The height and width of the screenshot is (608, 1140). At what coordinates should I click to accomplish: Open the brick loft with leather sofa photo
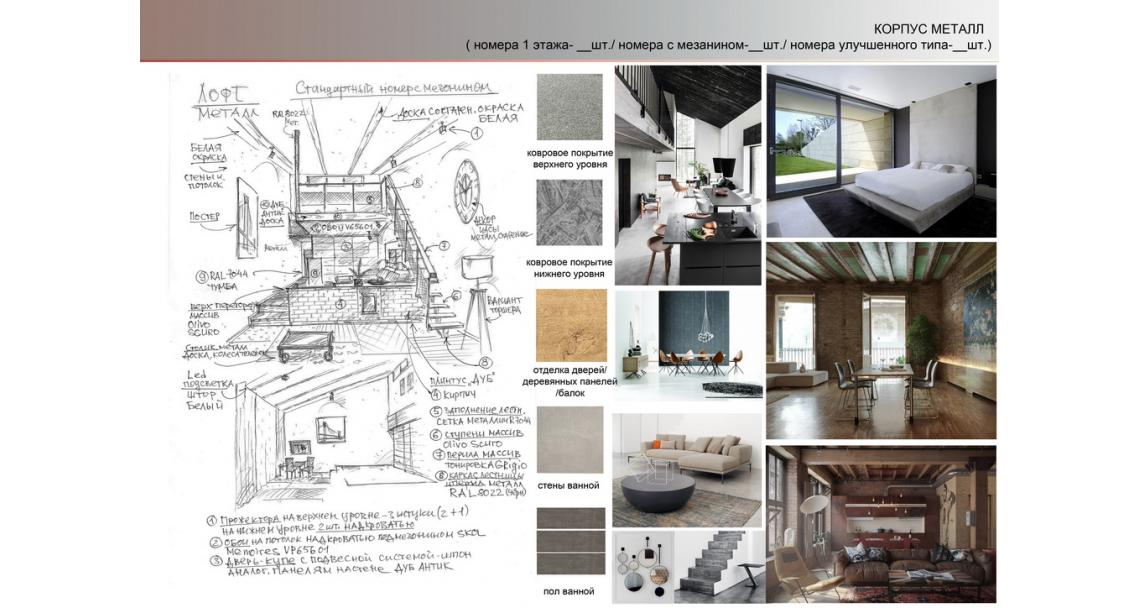pos(881,524)
